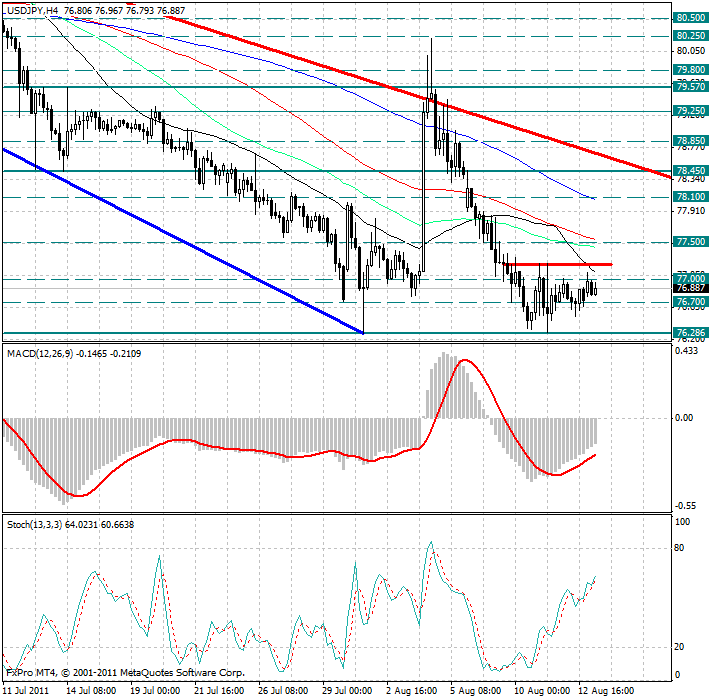Click the MACD 0.00 zero line label
This screenshot has height=698, width=709.
[x=684, y=418]
